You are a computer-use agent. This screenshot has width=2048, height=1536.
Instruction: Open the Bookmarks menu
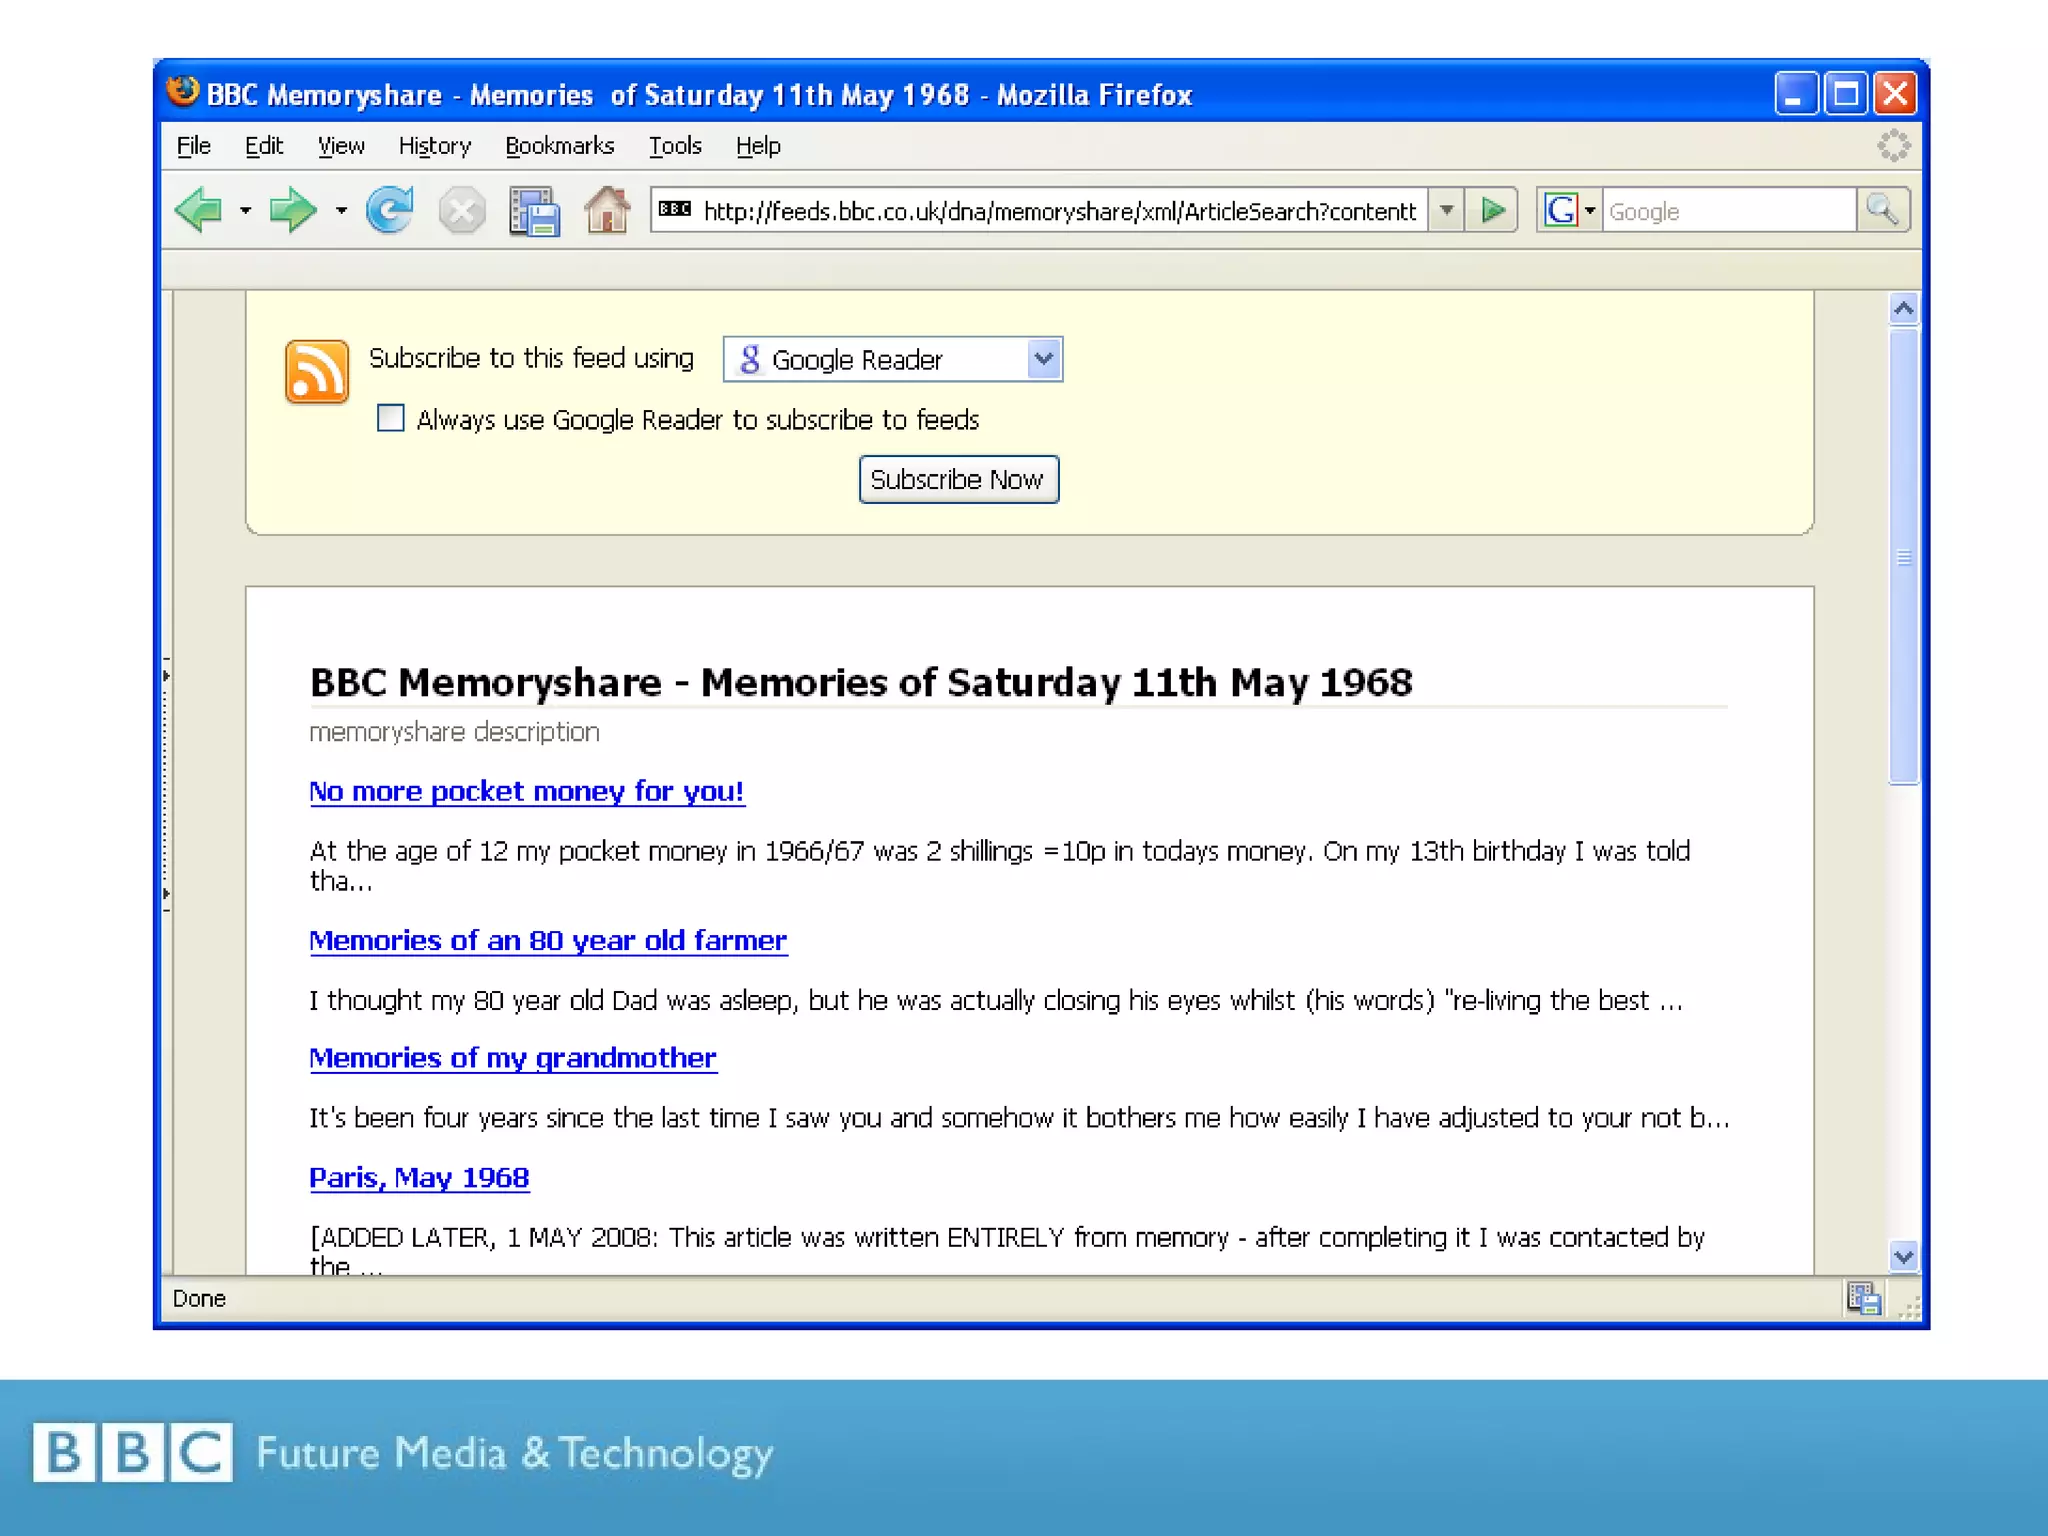click(x=559, y=146)
